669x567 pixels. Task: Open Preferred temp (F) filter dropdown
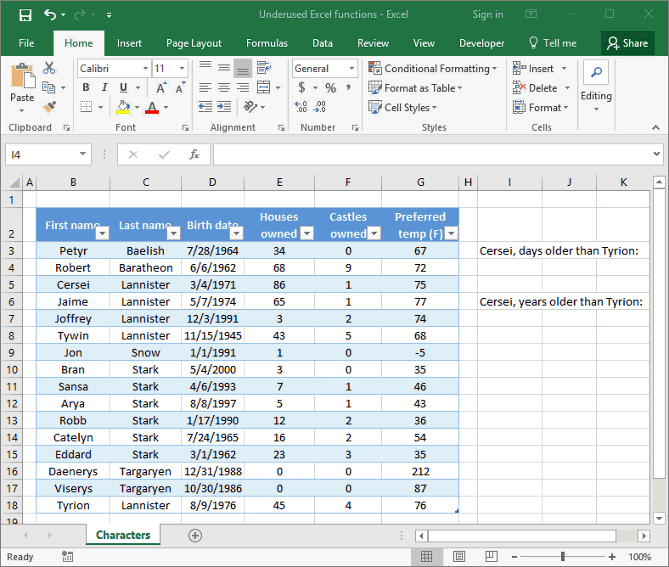[451, 233]
